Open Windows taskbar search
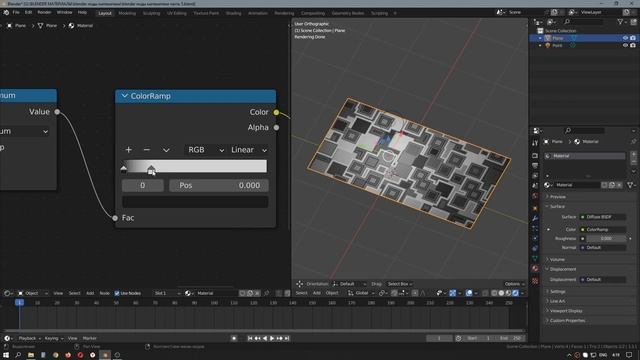This screenshot has width=640, height=360. point(18,355)
